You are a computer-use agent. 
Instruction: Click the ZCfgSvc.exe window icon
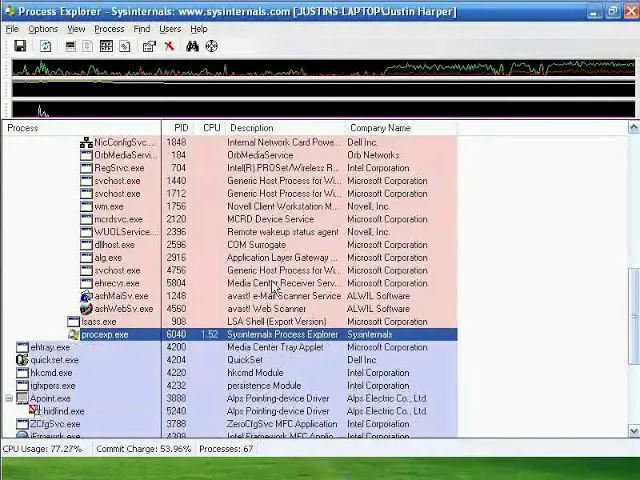click(22, 424)
